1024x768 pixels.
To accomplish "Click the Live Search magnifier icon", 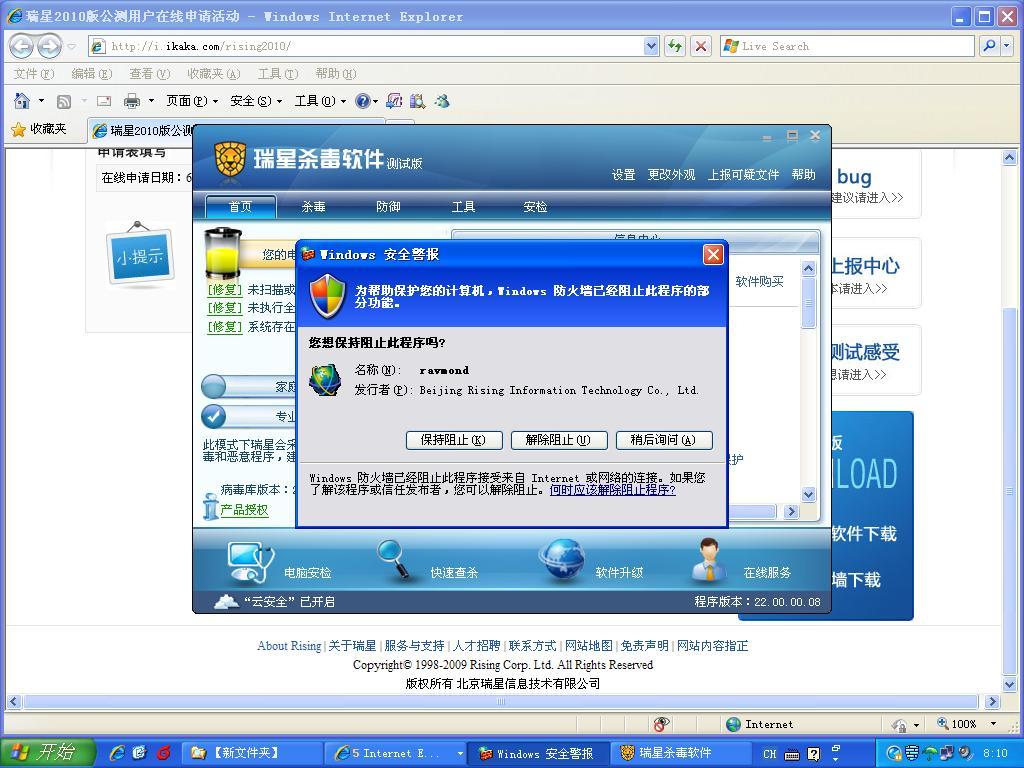I will point(989,46).
